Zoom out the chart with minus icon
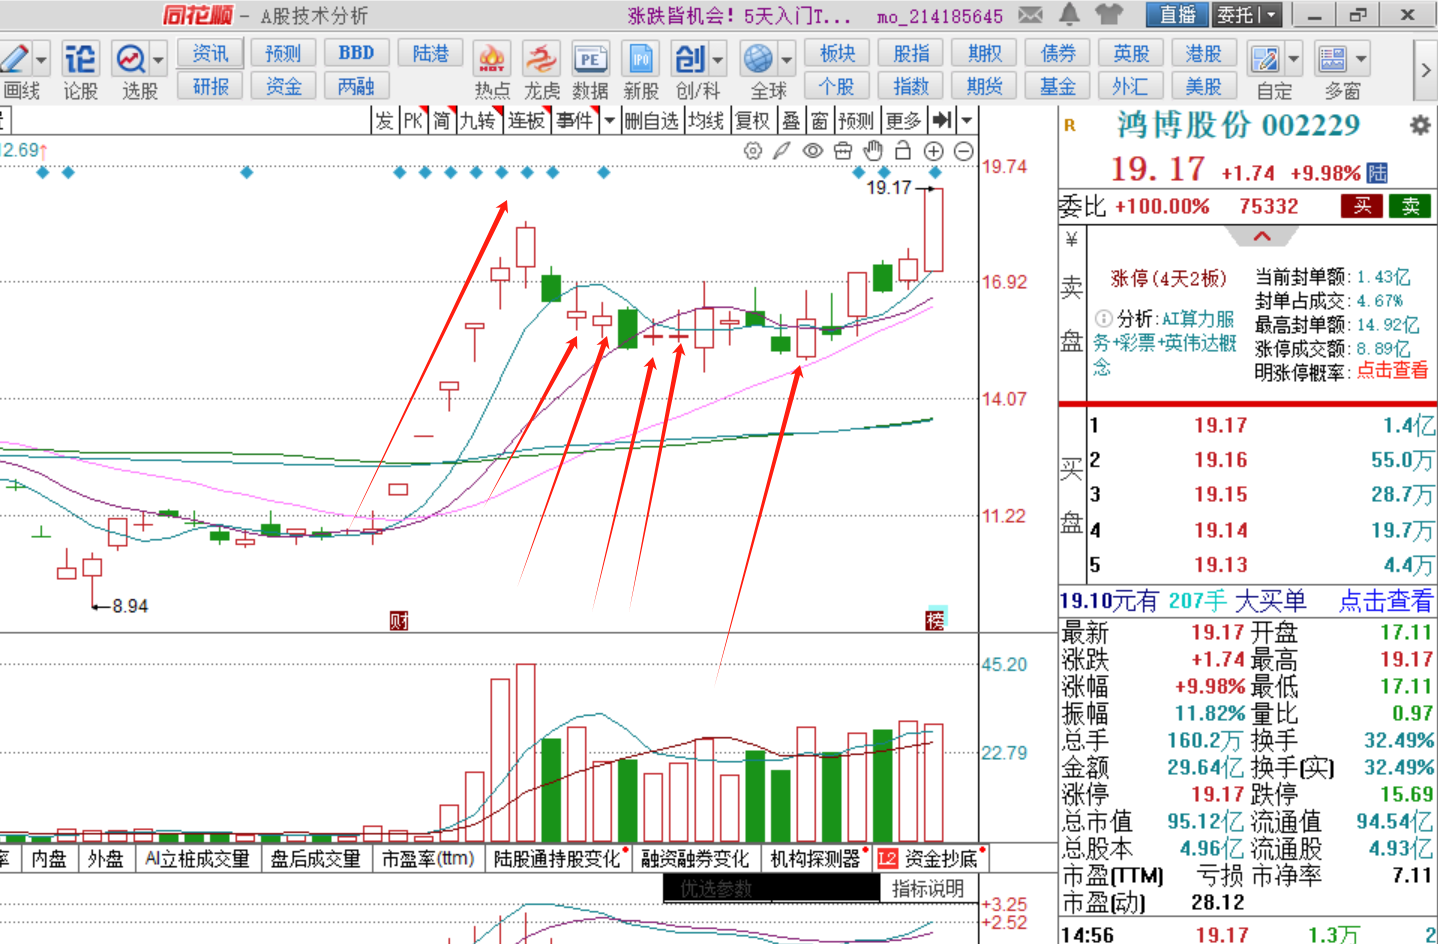This screenshot has height=944, width=1438. 963,151
